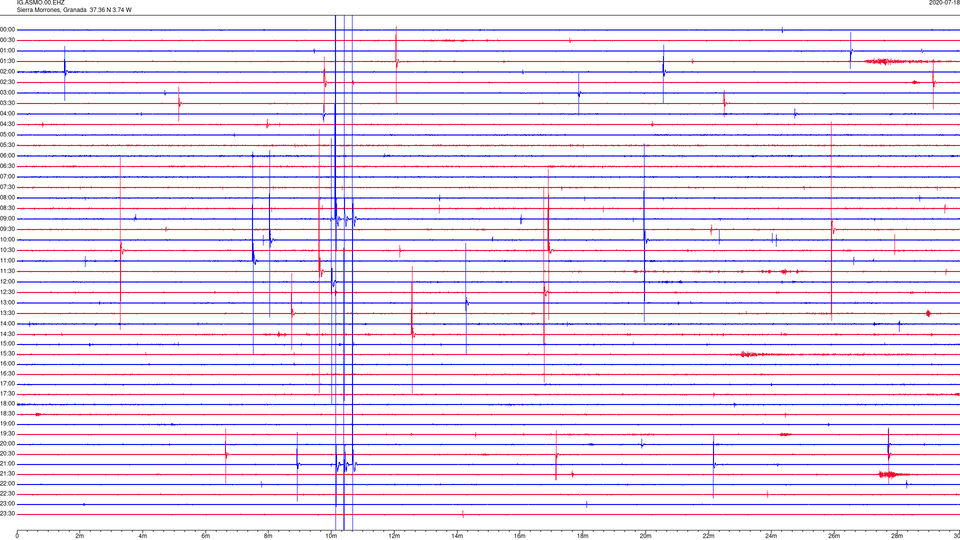The image size is (960, 540).
Task: Select the '14m' axis tick label
Action: [457, 536]
